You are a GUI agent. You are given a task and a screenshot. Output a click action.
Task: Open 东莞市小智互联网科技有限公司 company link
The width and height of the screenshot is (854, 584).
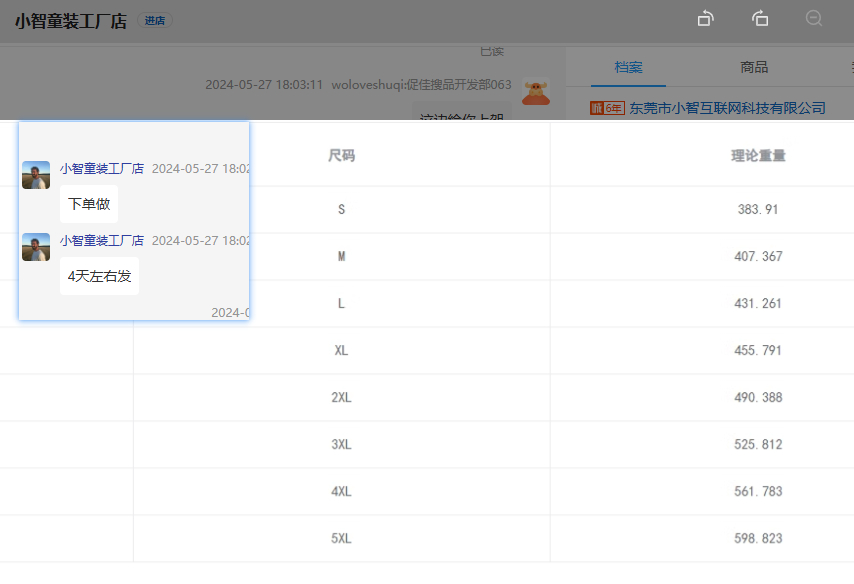(x=727, y=108)
